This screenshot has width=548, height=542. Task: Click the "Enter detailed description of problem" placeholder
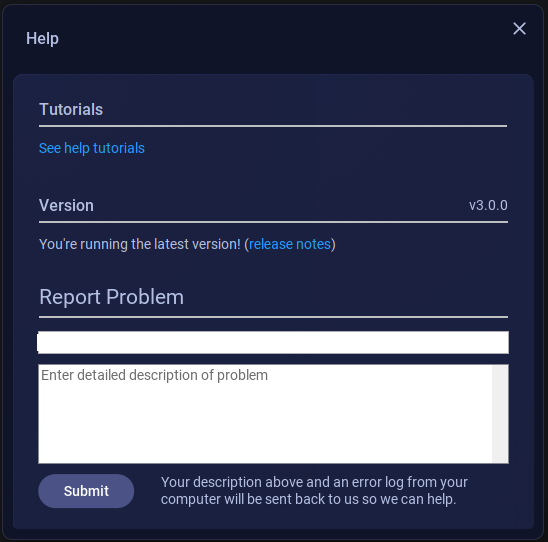[154, 375]
